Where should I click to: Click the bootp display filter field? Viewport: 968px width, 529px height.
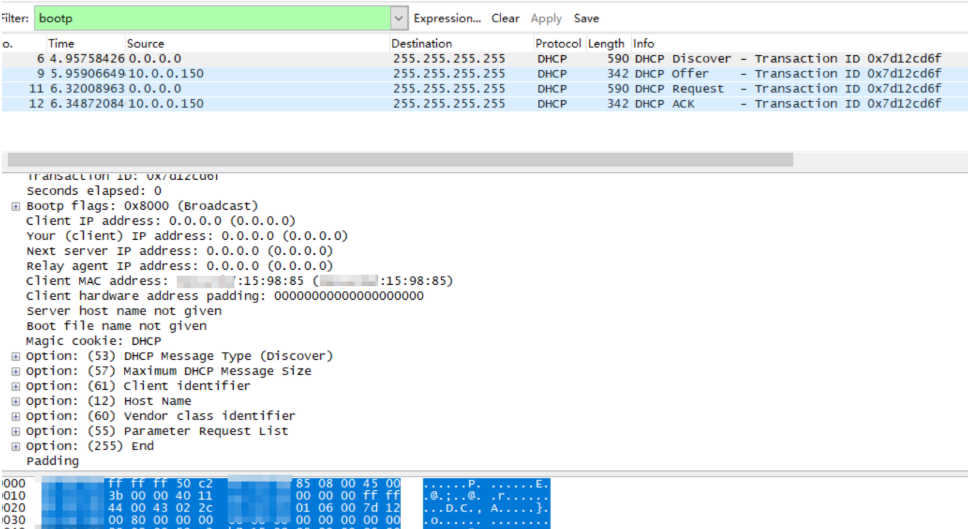[213, 19]
